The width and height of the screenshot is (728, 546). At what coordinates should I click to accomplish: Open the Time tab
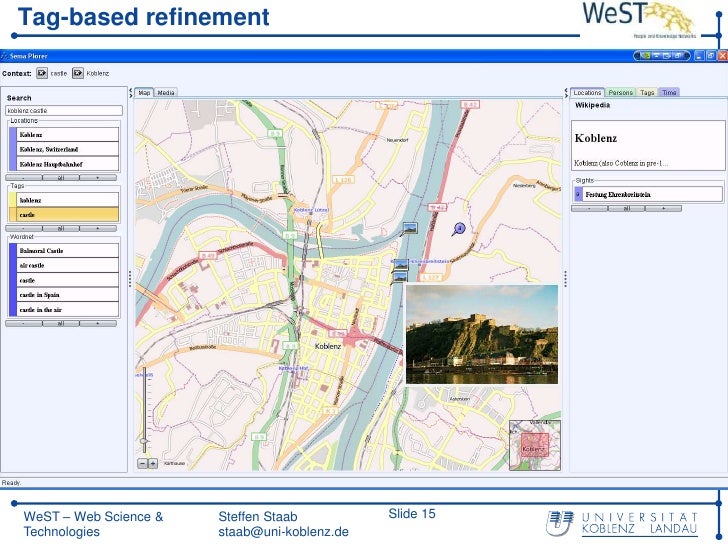669,92
